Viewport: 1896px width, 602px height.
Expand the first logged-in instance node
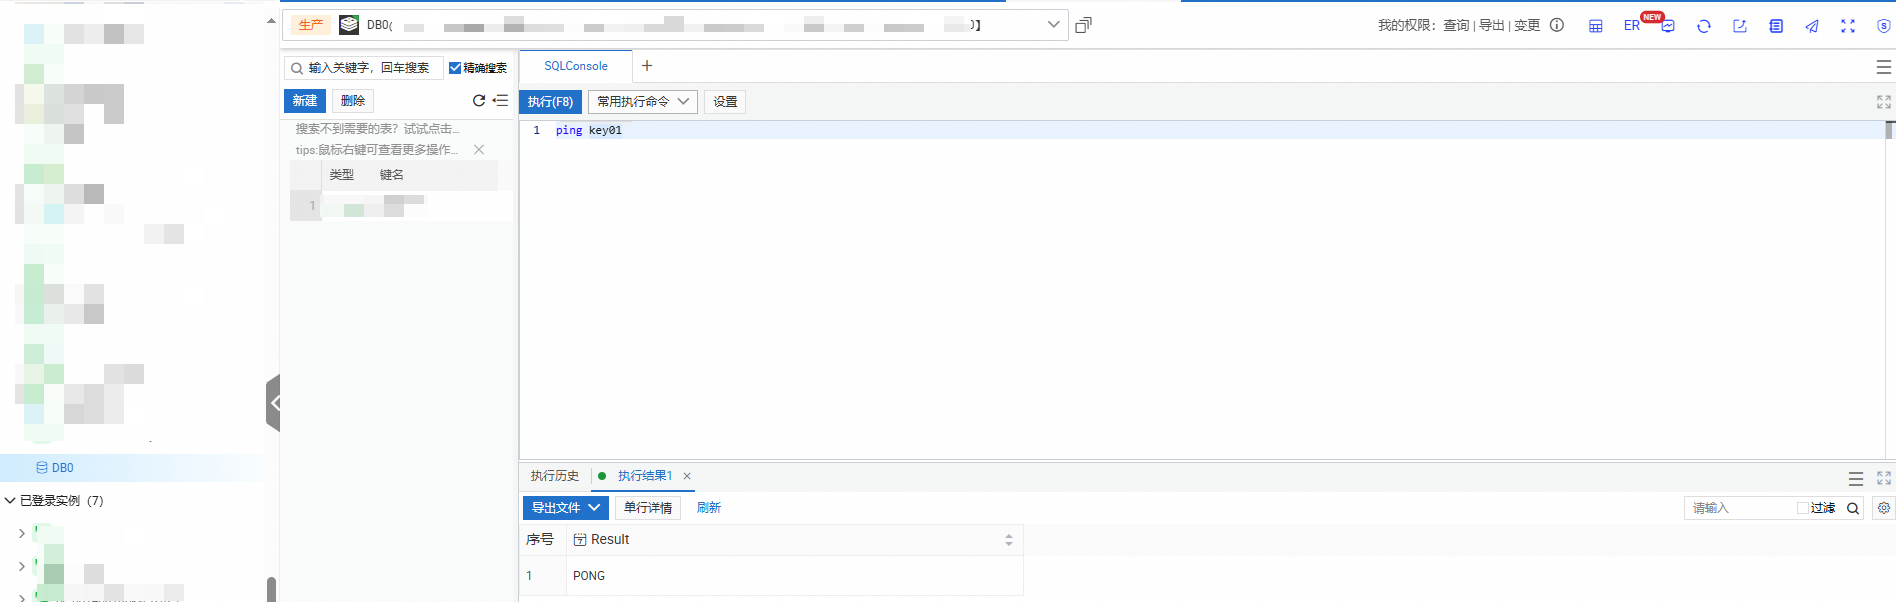point(22,533)
